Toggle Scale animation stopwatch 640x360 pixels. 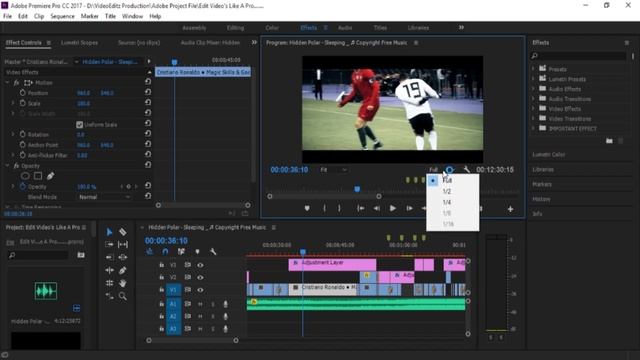click(22, 103)
